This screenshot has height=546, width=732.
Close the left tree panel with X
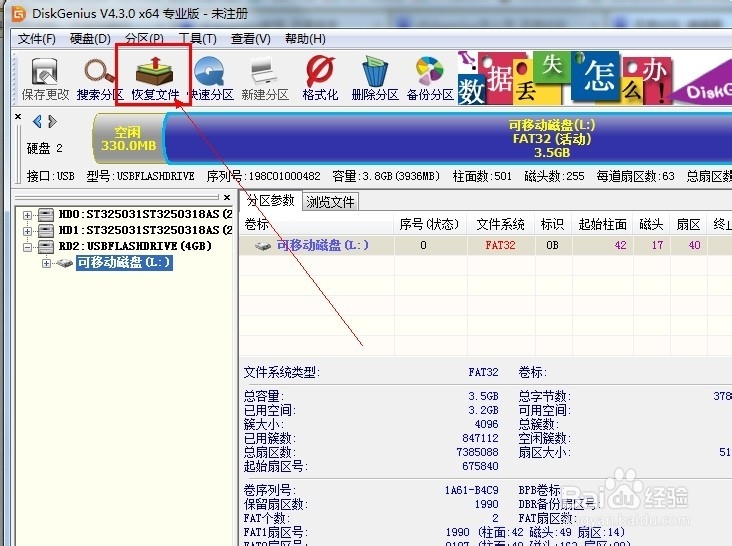pos(227,197)
